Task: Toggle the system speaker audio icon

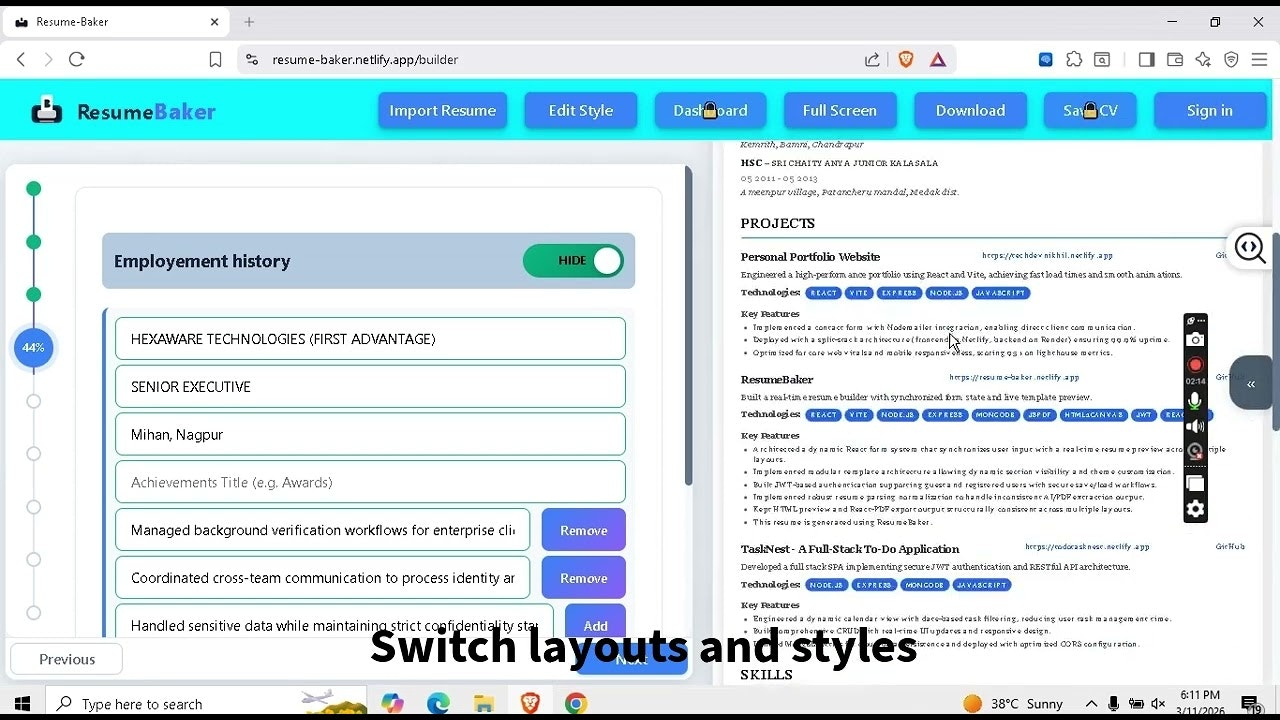Action: point(1195,427)
